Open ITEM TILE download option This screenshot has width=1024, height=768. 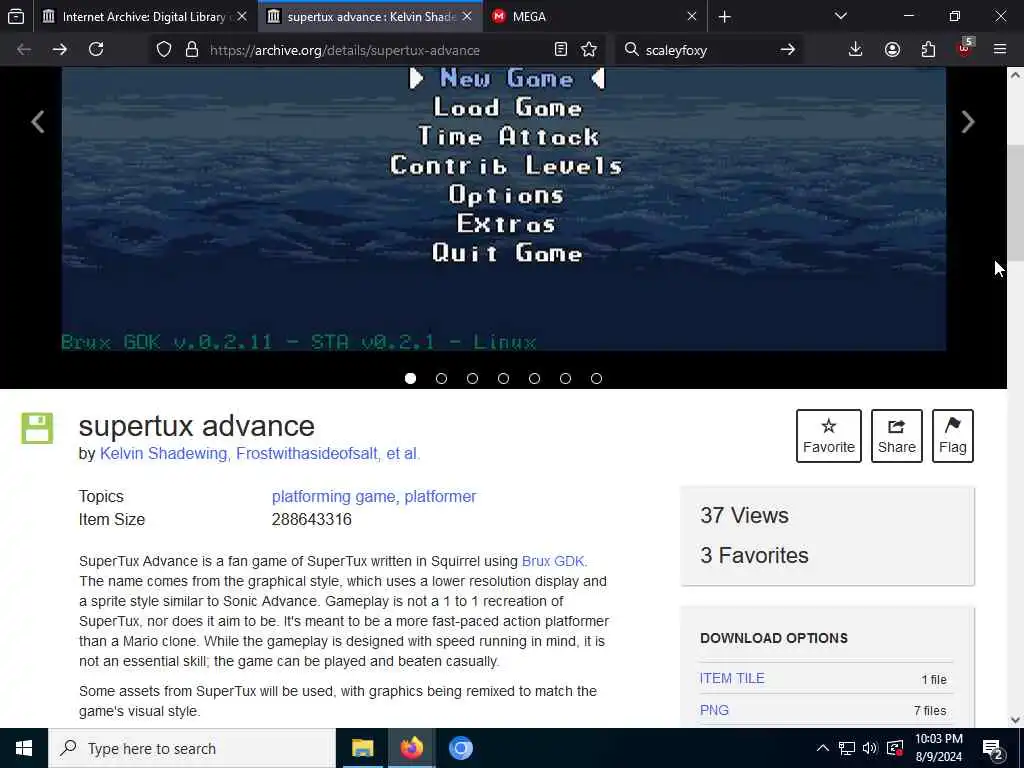click(x=732, y=679)
